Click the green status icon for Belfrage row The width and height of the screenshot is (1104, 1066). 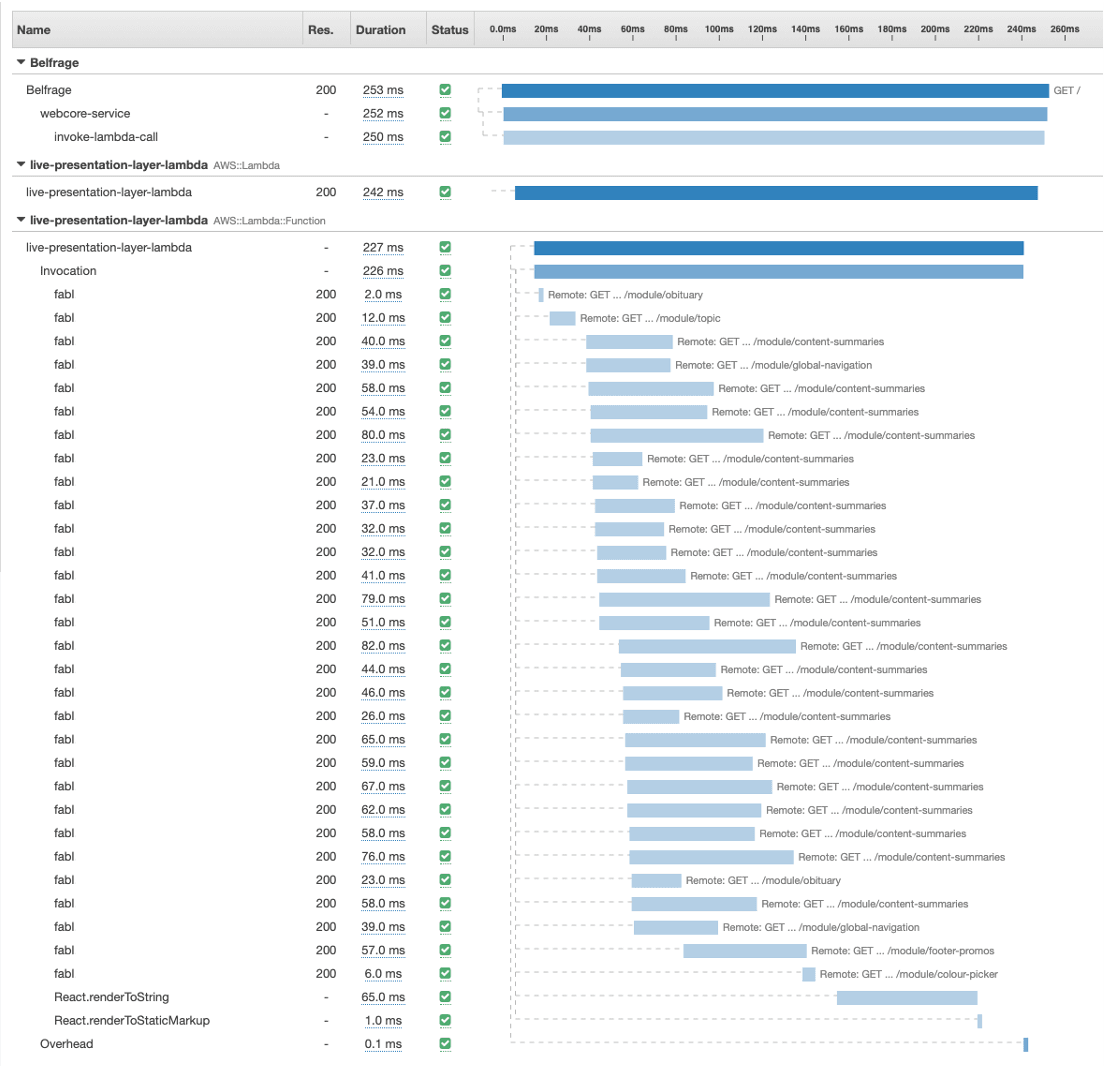[445, 89]
